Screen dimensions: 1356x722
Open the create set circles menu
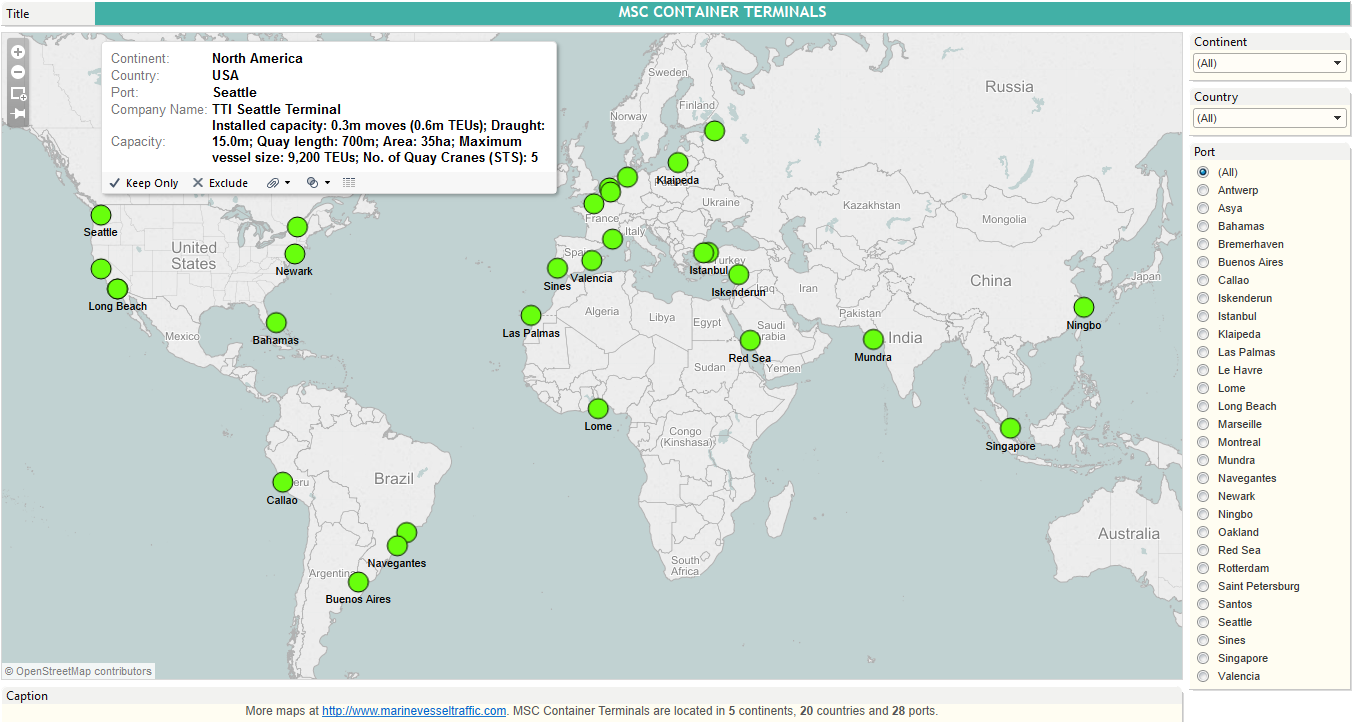click(317, 183)
